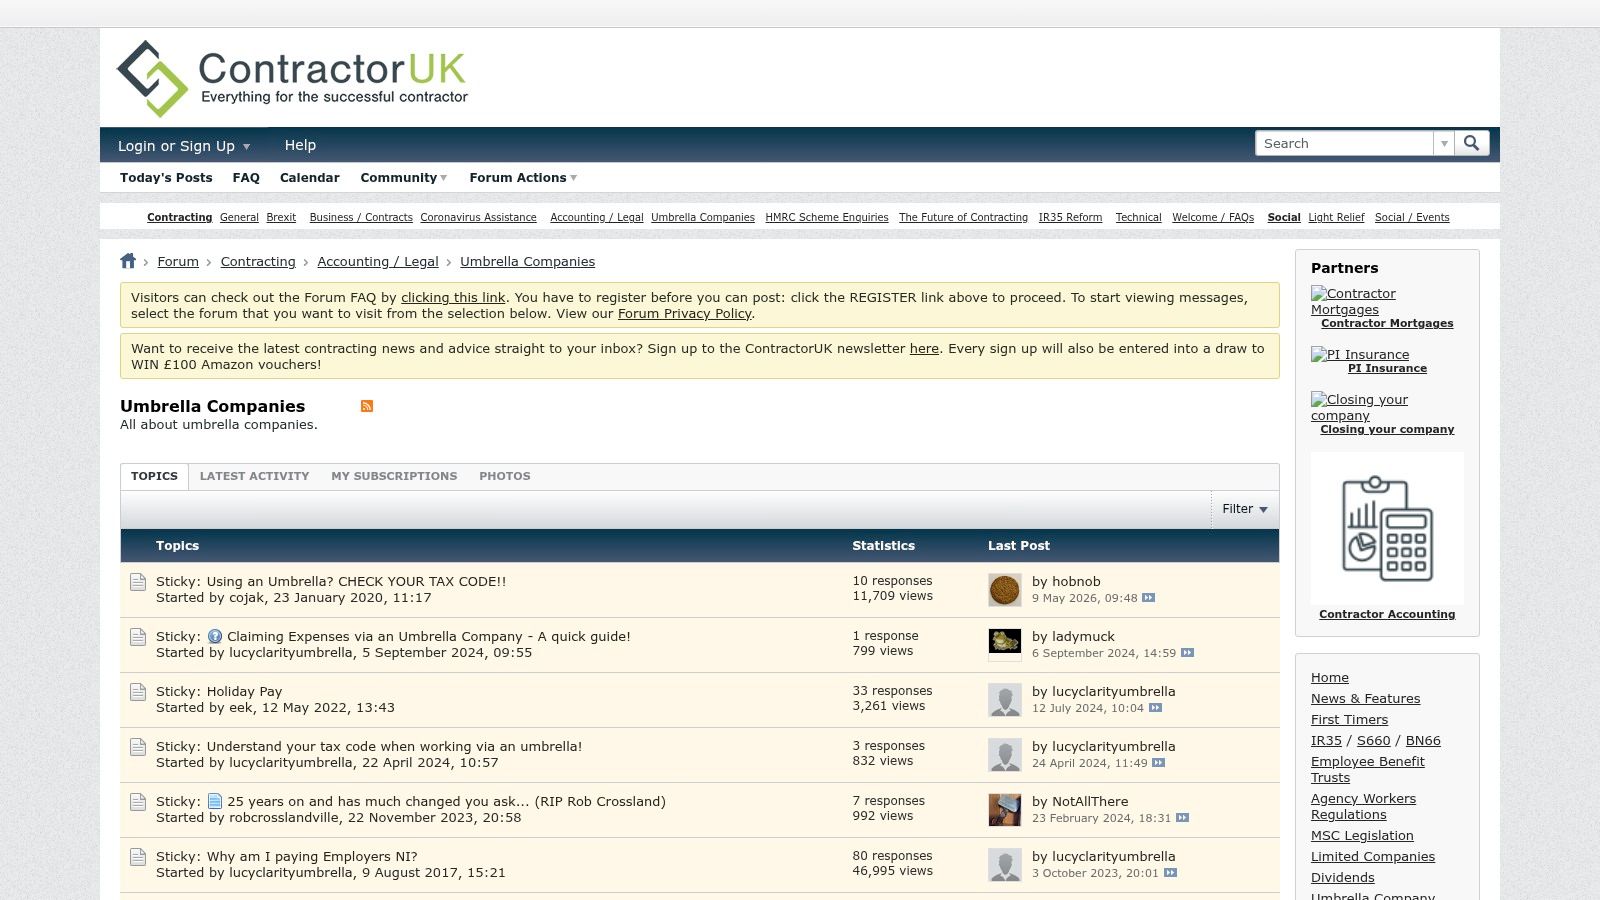Expand the Forum Actions menu
Image resolution: width=1600 pixels, height=900 pixels.
click(x=523, y=178)
